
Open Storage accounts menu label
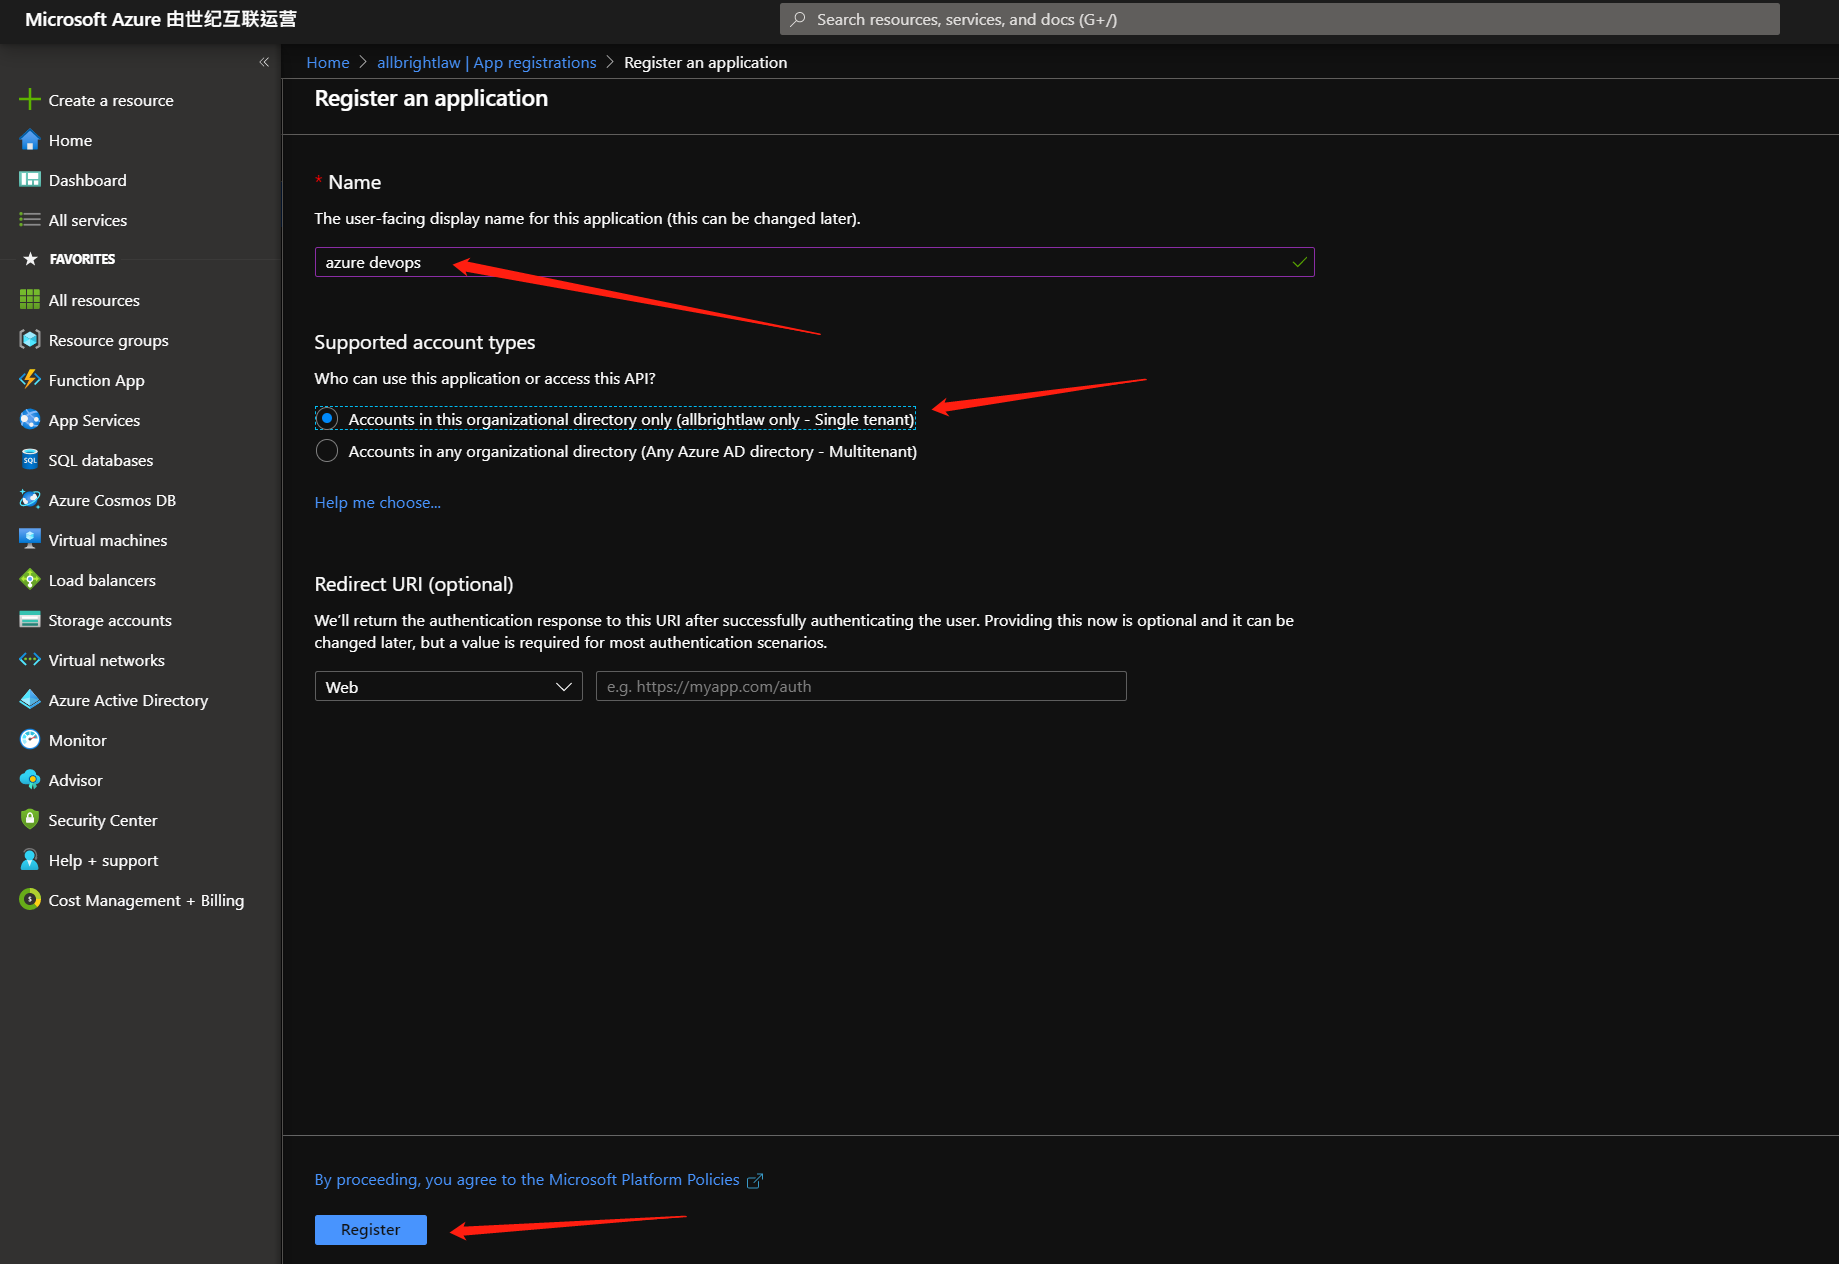click(x=110, y=620)
